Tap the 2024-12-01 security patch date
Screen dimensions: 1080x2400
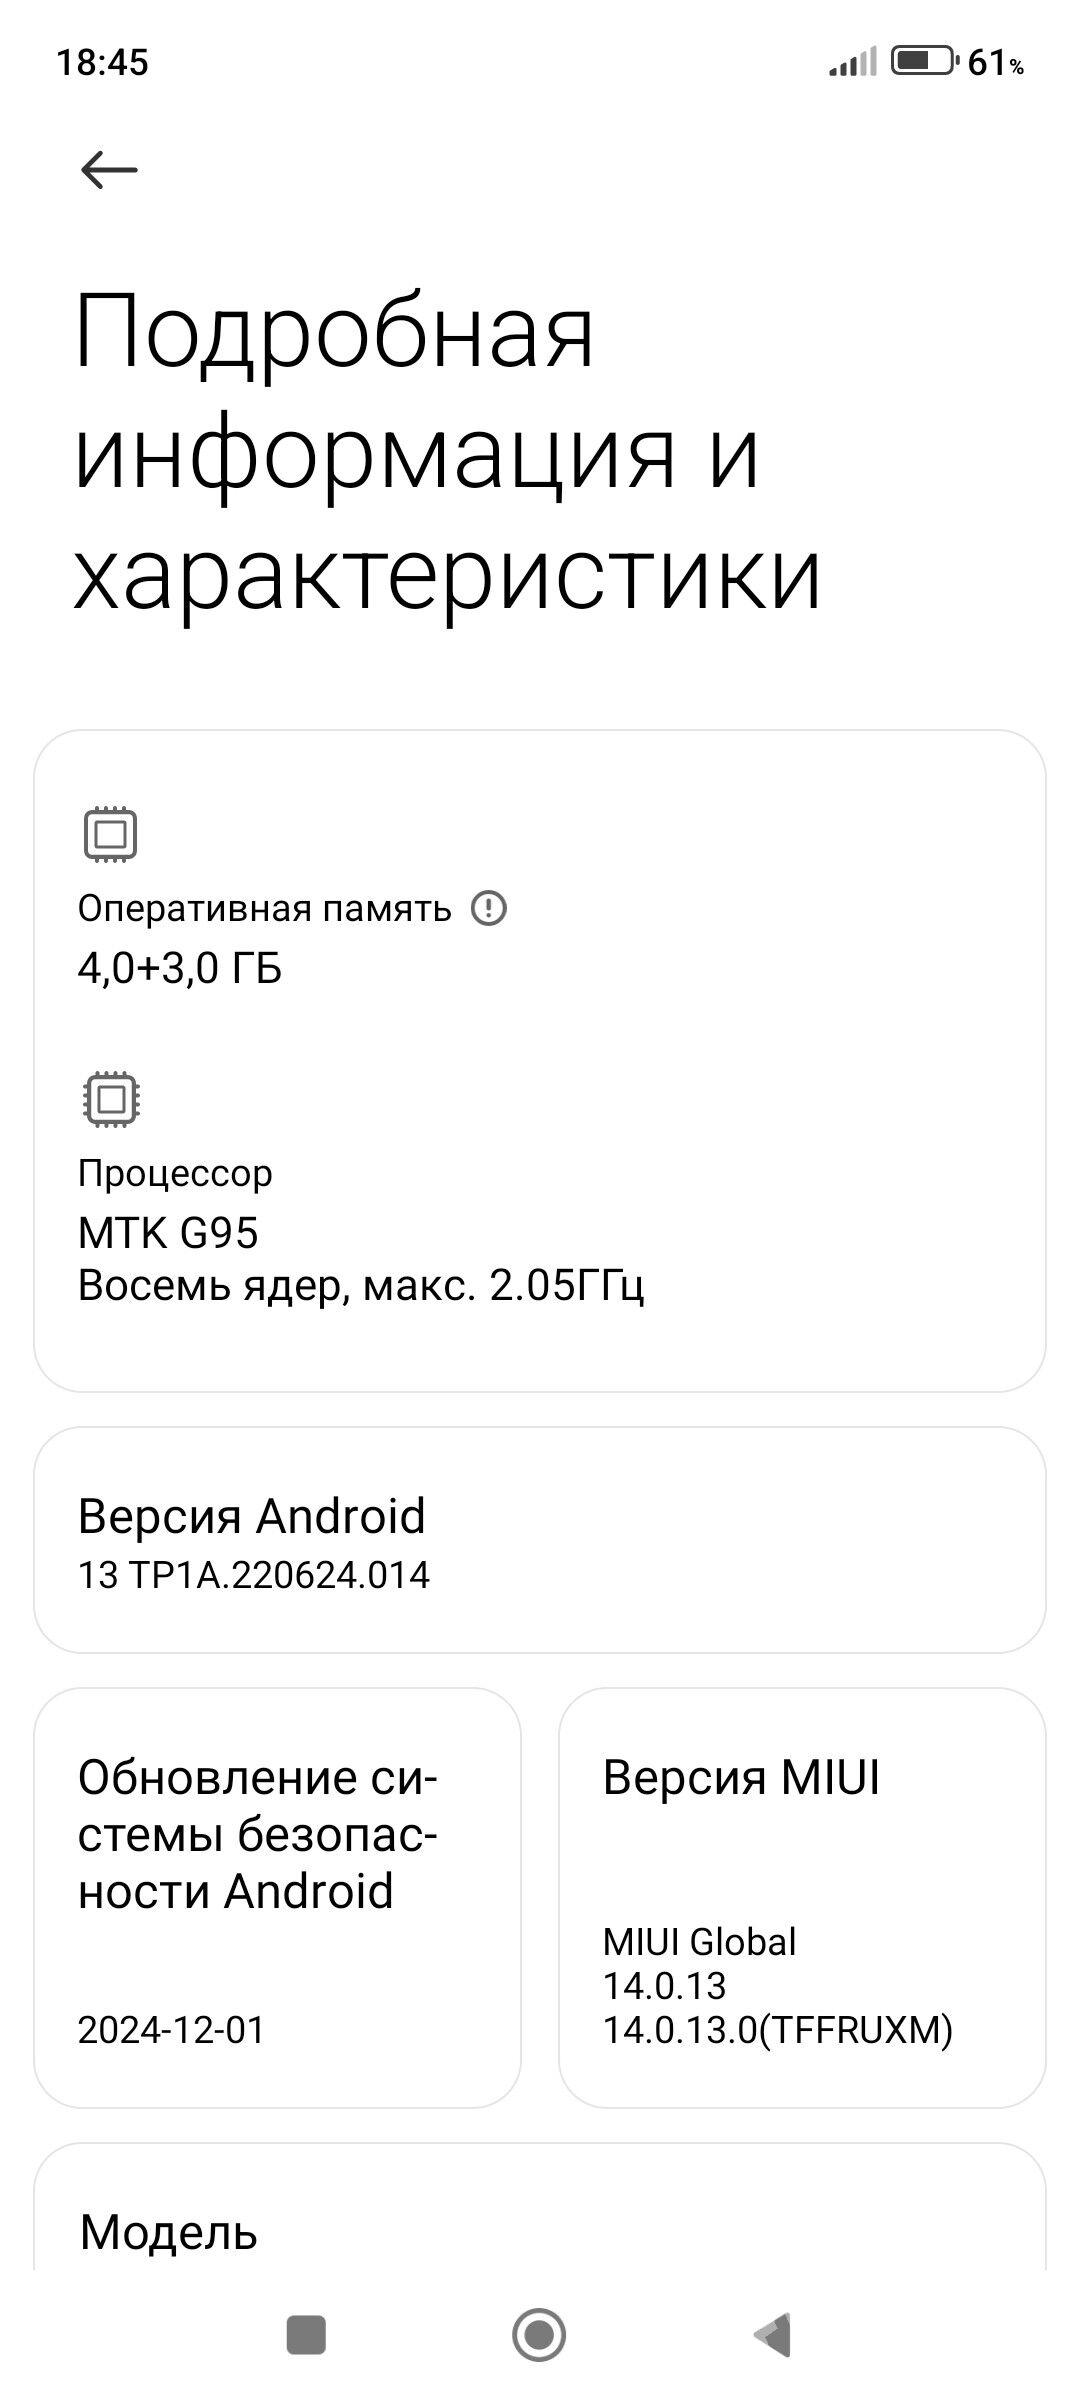(x=171, y=2030)
